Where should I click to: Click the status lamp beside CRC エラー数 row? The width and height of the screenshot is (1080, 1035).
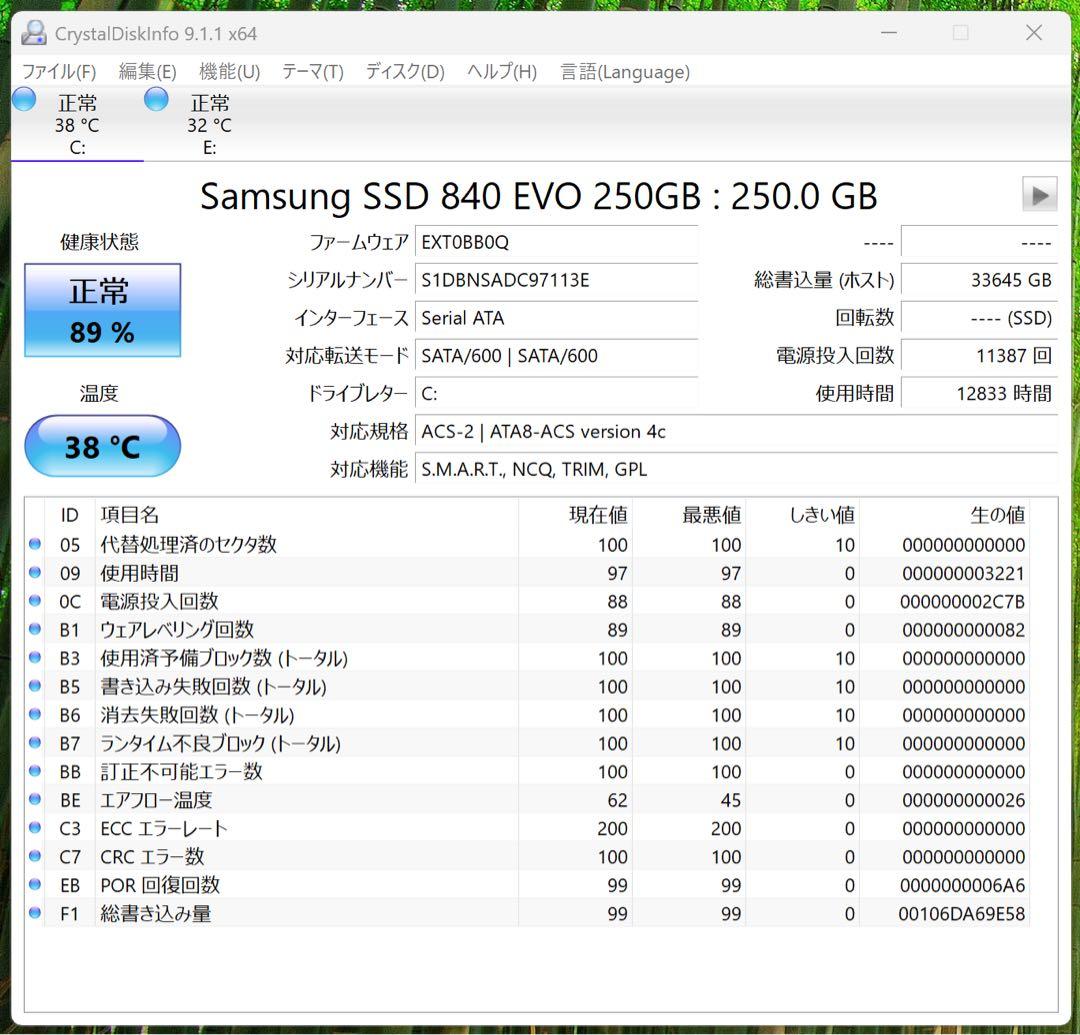tap(34, 857)
